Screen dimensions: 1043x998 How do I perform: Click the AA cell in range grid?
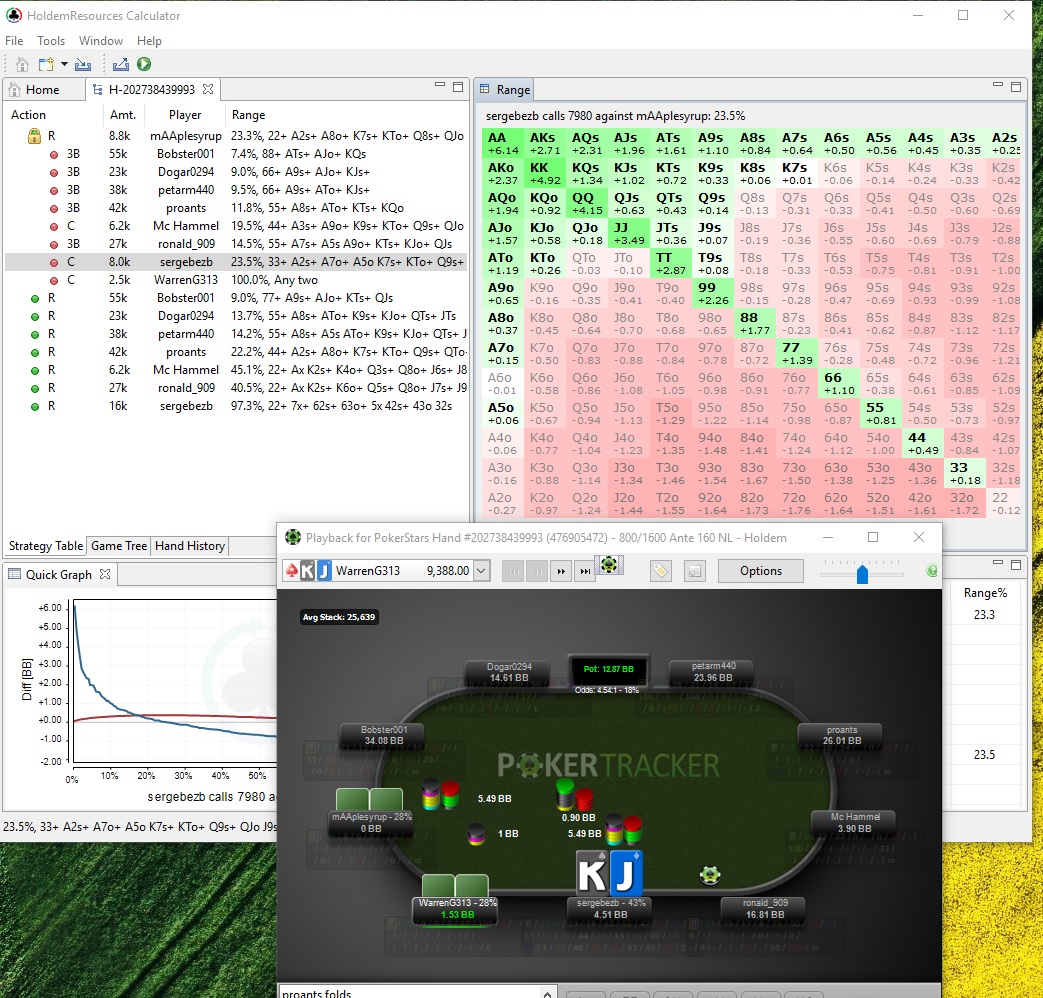(x=503, y=144)
